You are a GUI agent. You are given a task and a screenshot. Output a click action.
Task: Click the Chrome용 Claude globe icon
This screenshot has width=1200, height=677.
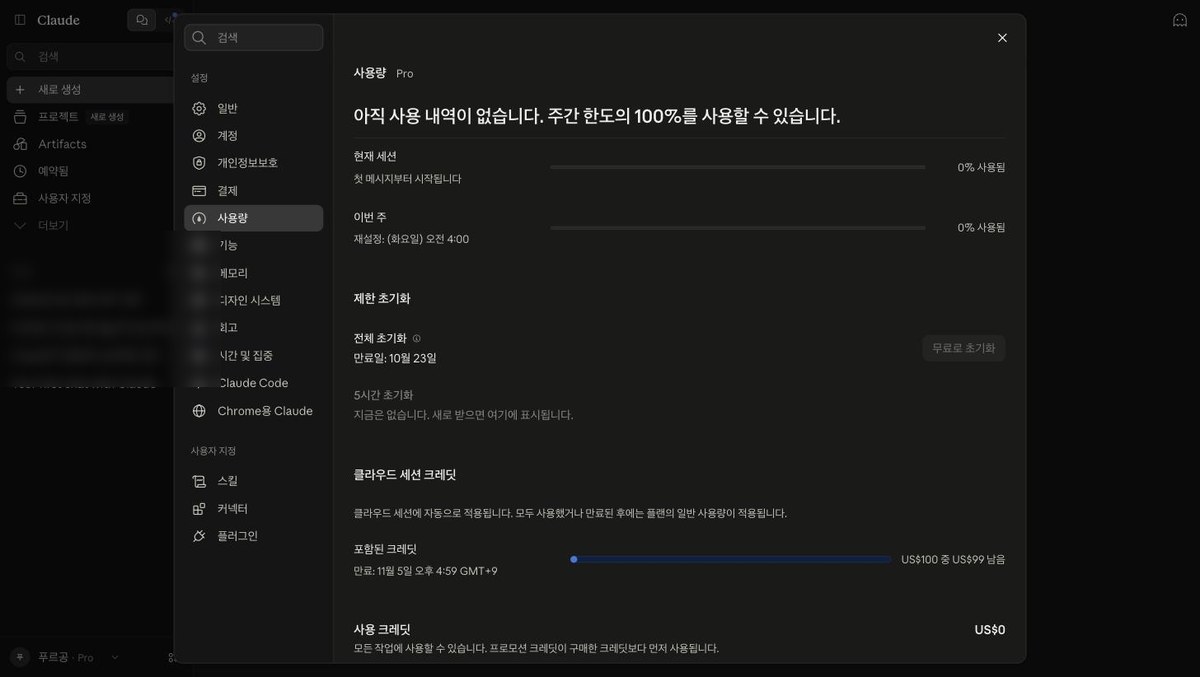[x=199, y=411]
